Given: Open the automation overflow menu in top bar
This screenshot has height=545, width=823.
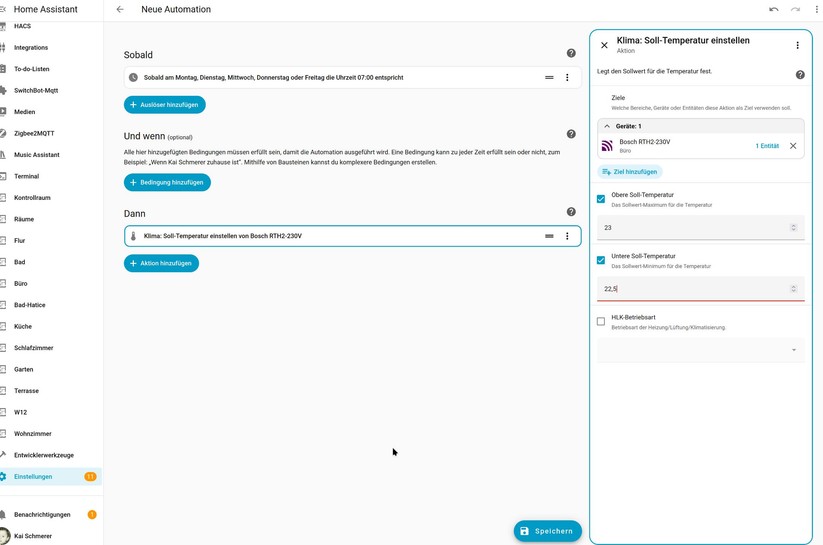Looking at the screenshot, I should point(816,9).
